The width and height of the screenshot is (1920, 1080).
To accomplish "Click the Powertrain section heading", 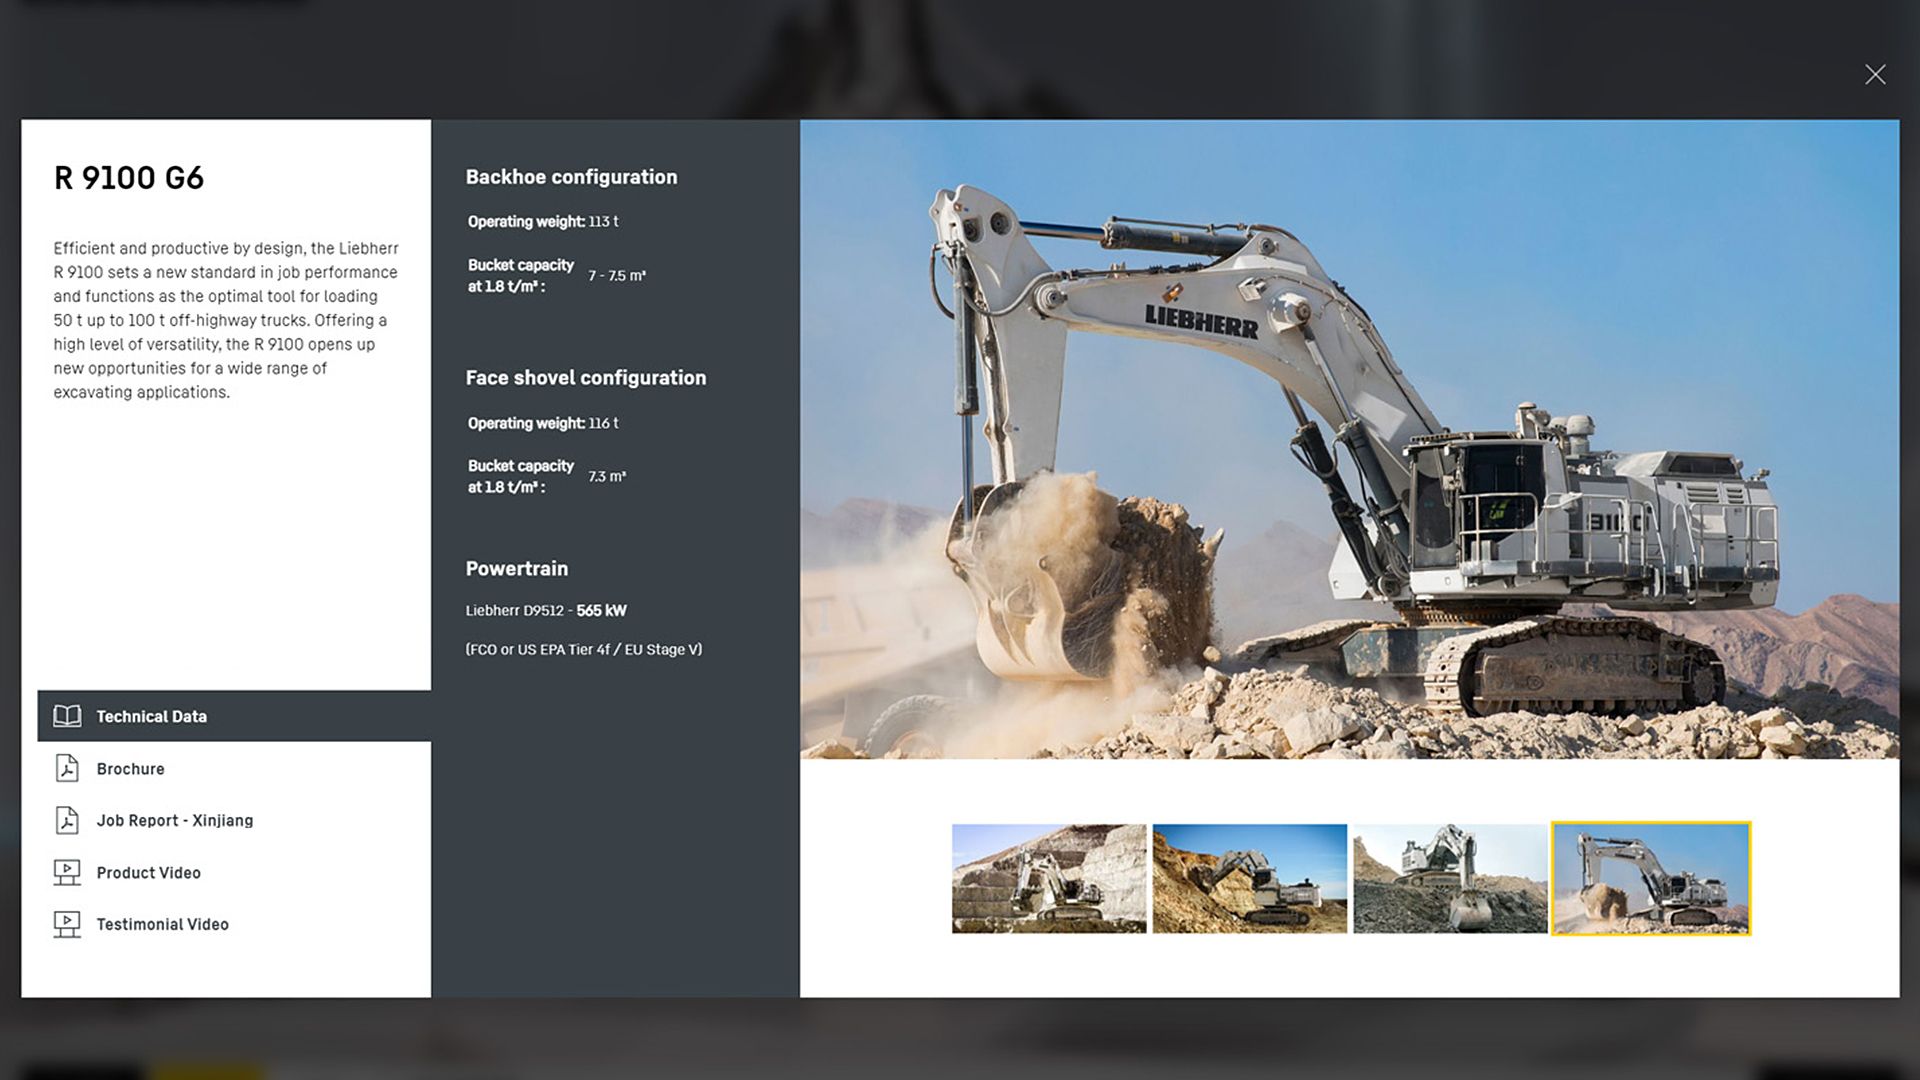I will 516,568.
